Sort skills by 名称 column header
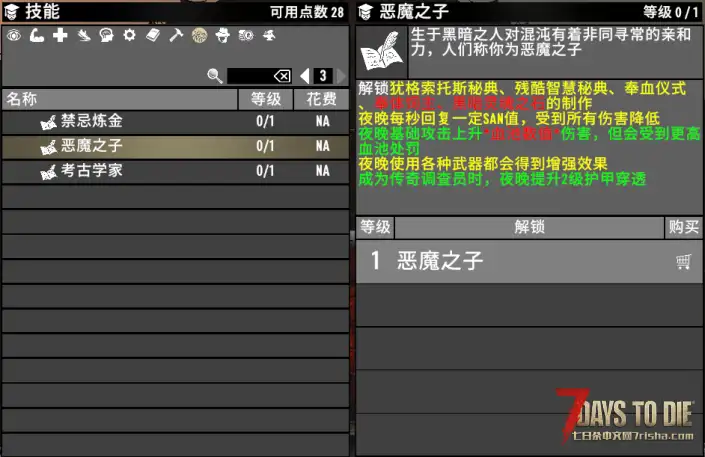 pyautogui.click(x=120, y=99)
